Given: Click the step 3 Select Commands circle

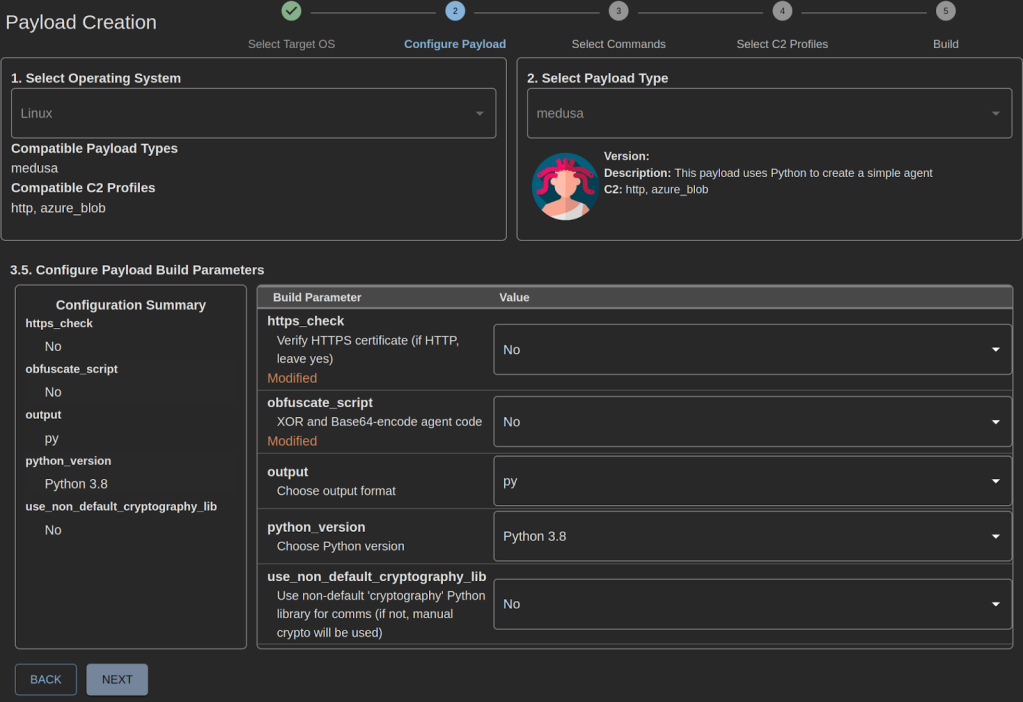Looking at the screenshot, I should coord(618,11).
